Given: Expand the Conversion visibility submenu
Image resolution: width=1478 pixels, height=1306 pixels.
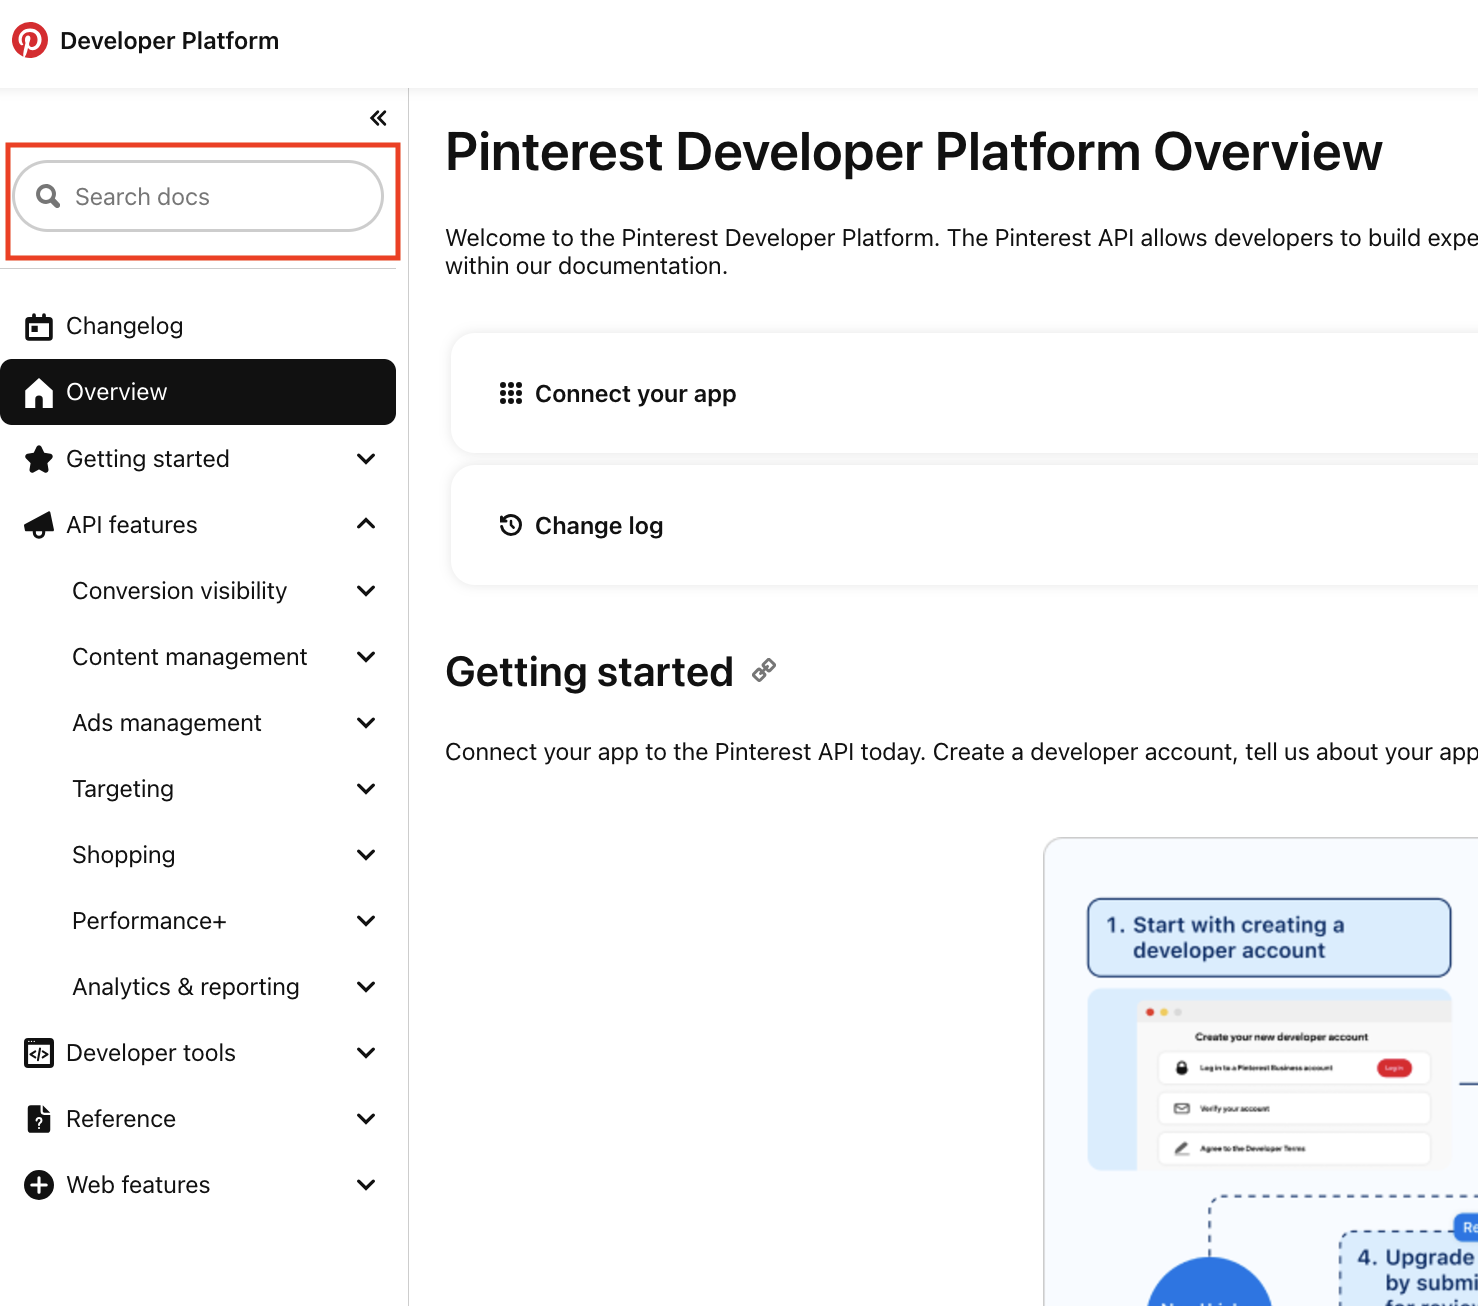Looking at the screenshot, I should [x=366, y=591].
